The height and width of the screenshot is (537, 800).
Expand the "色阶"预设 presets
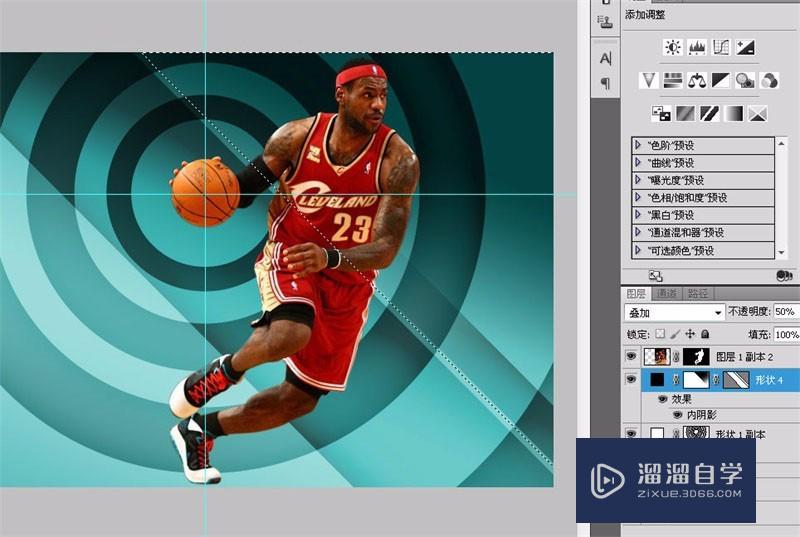(x=638, y=145)
